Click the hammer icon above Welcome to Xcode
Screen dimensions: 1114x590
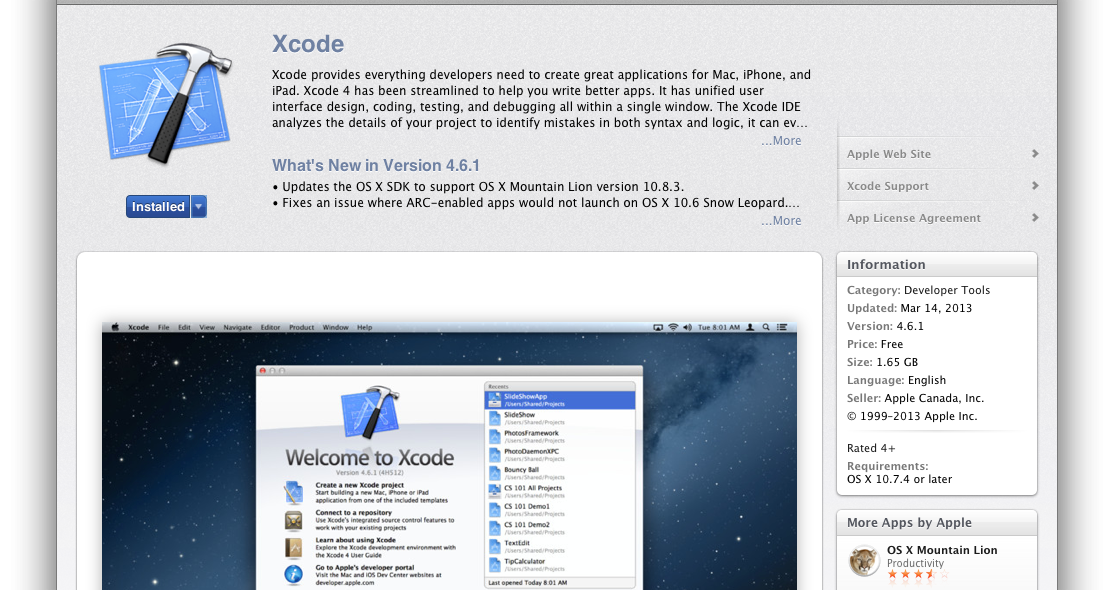tap(370, 412)
